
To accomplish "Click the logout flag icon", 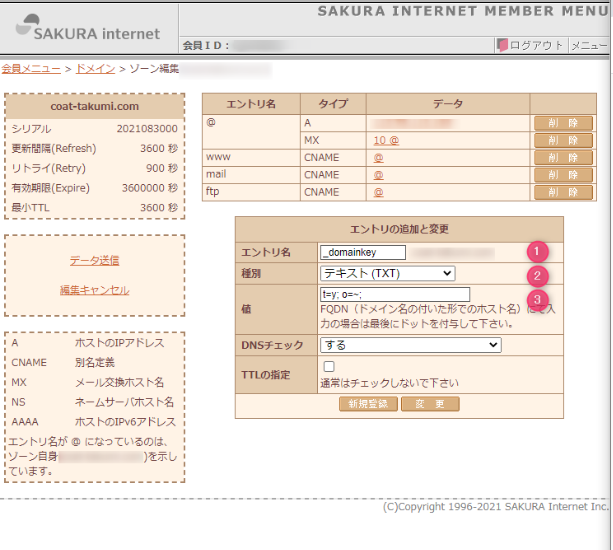I will [x=502, y=46].
